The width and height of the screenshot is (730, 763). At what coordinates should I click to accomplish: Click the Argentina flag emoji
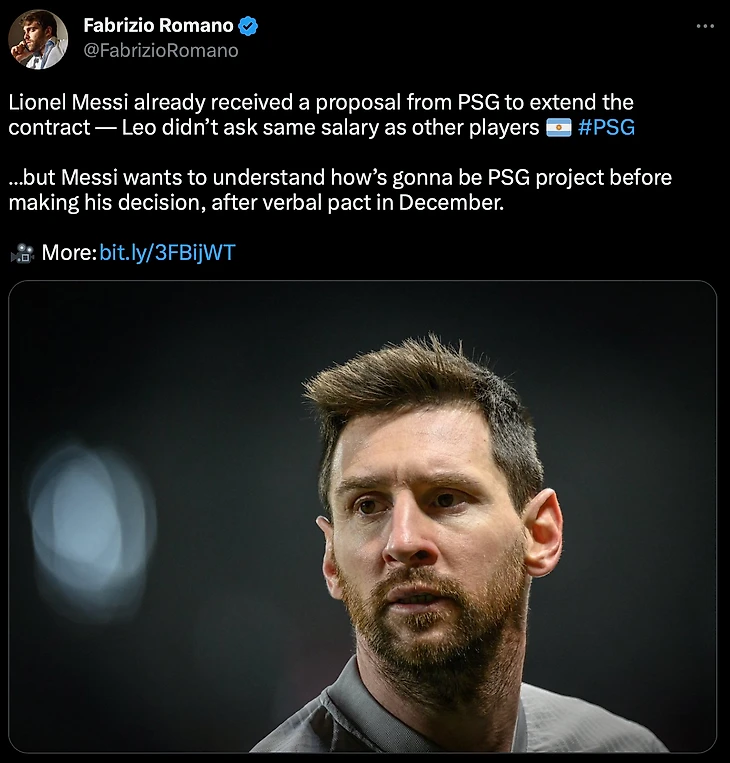[558, 128]
